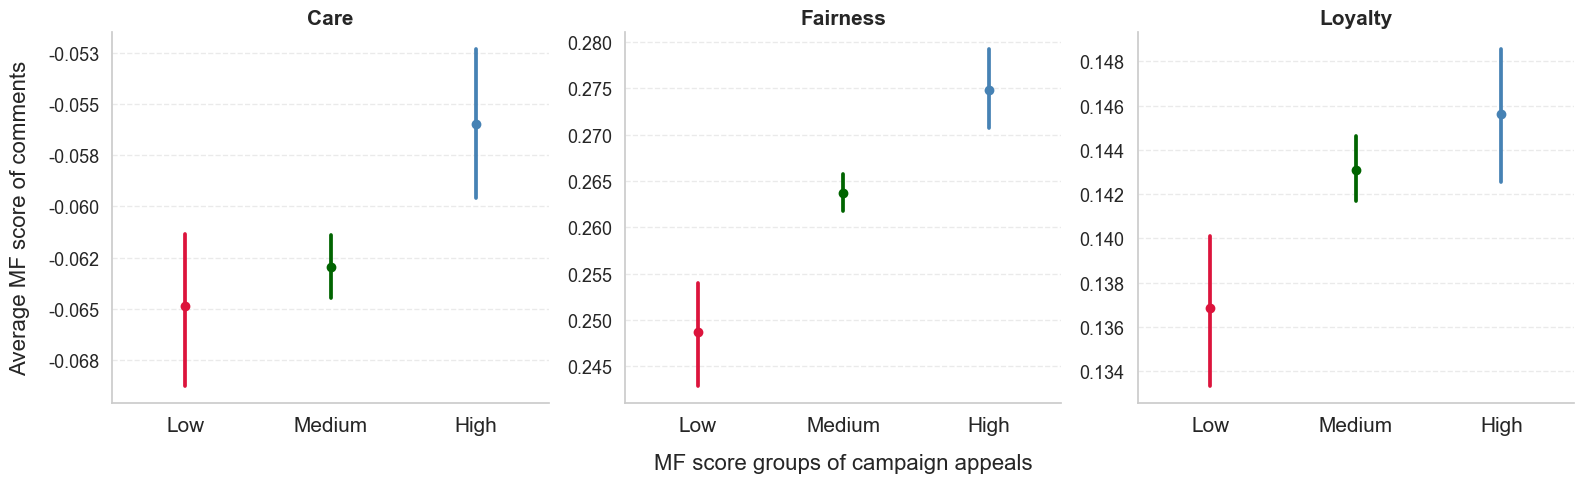Image resolution: width=1583 pixels, height=483 pixels.
Task: Click the x-axis label 'MF score groups of campaign appeals'
Action: (843, 463)
